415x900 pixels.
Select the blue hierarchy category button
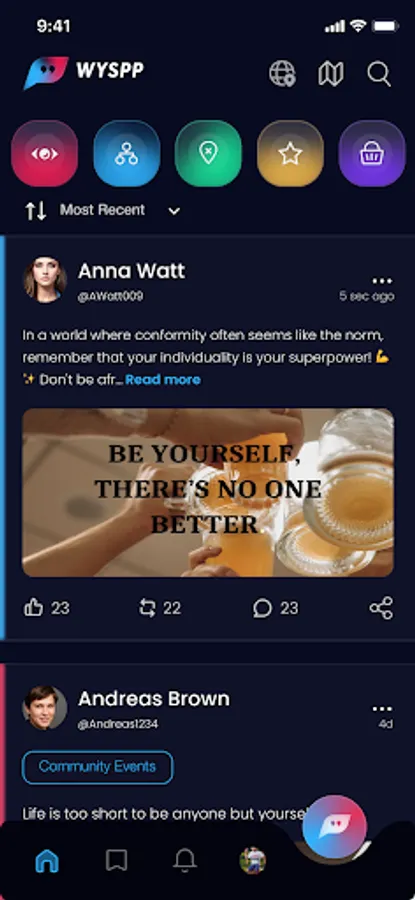coord(126,154)
